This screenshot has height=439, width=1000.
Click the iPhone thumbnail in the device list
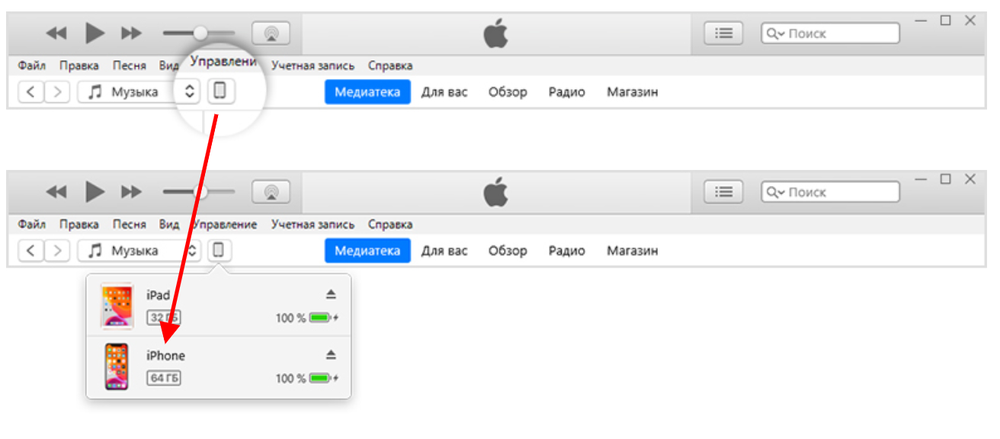117,366
